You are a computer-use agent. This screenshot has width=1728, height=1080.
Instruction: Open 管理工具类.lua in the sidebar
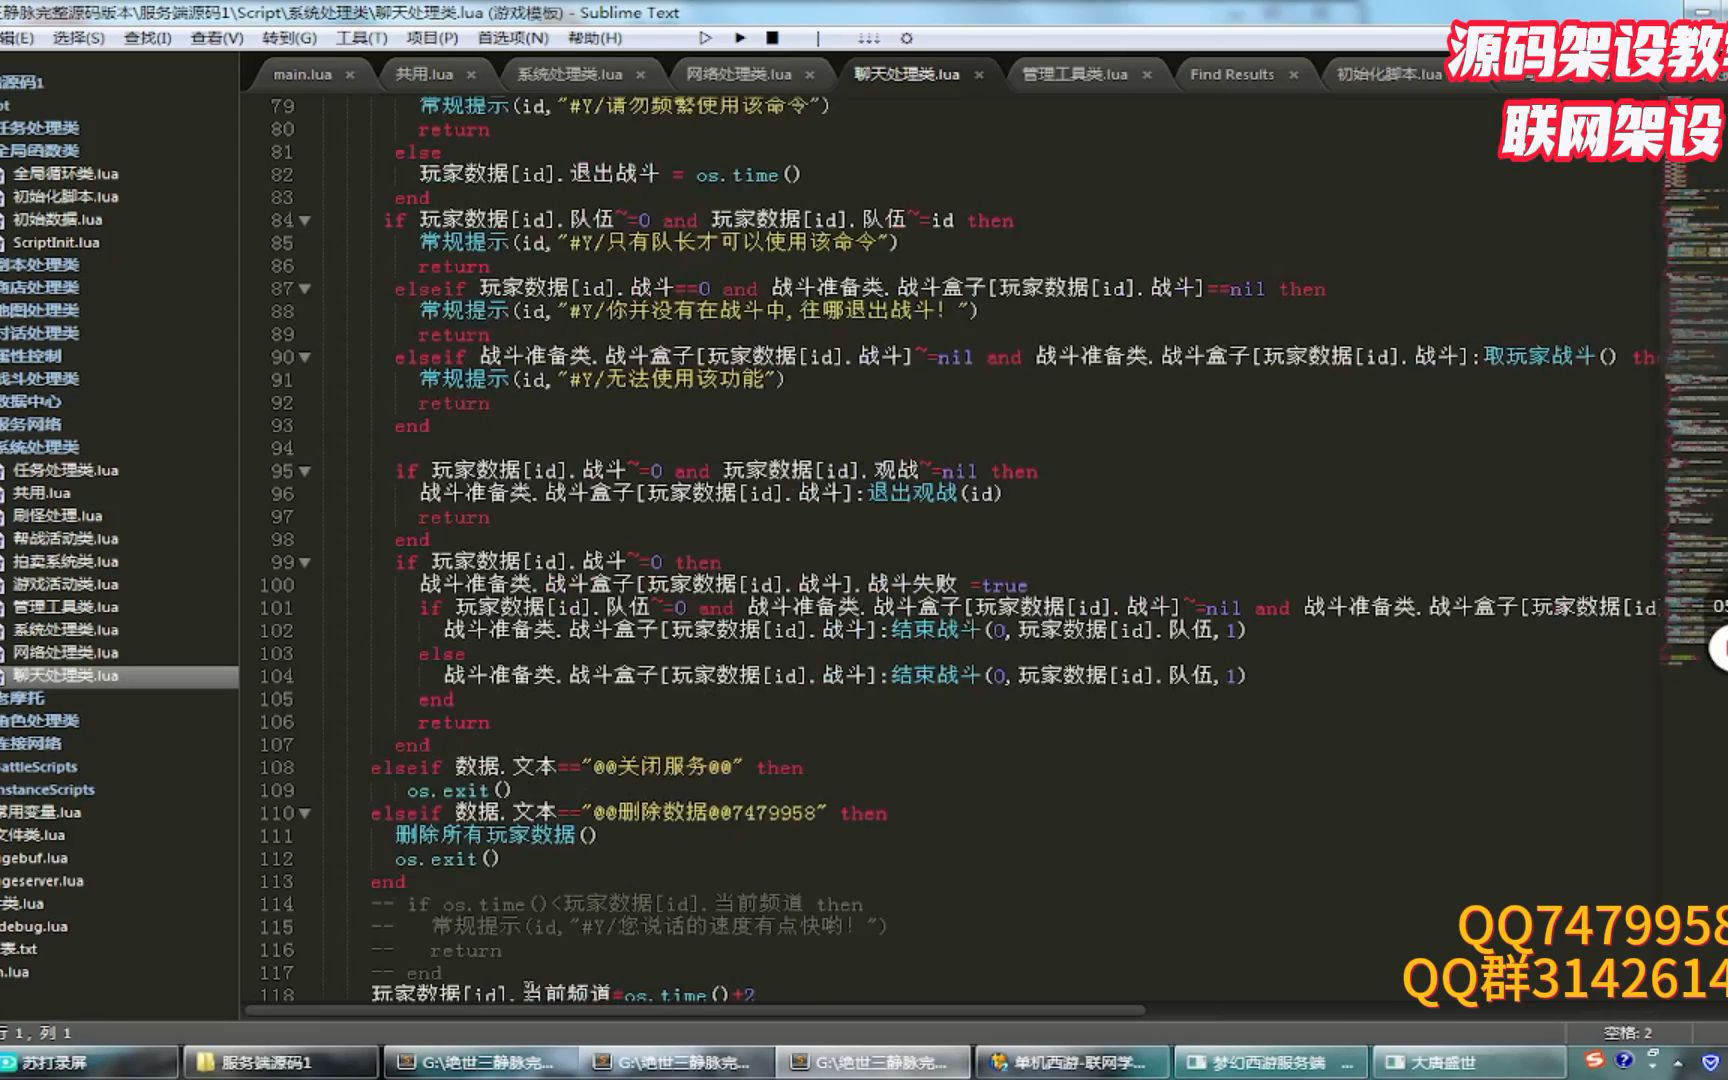click(x=65, y=607)
